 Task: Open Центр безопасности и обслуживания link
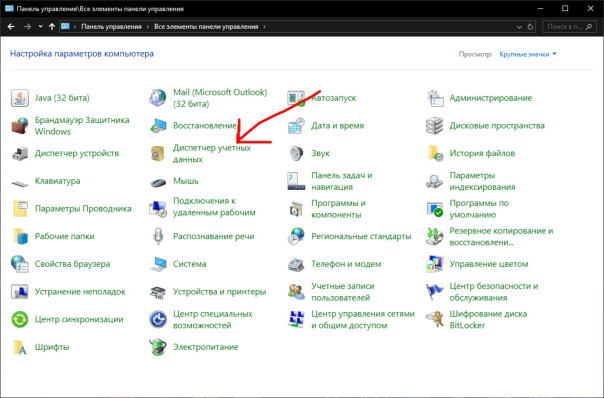click(494, 292)
